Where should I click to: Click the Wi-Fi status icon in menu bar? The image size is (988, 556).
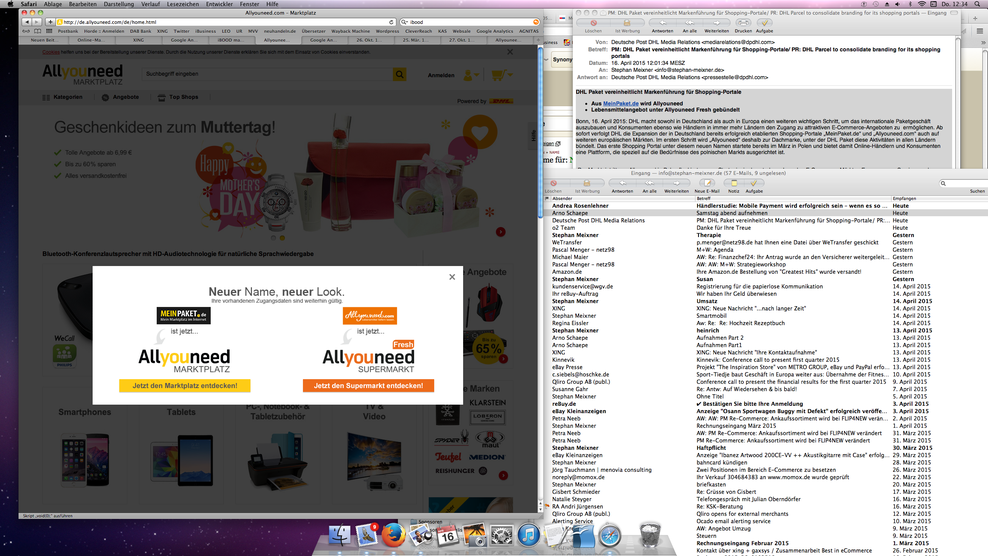coord(922,4)
